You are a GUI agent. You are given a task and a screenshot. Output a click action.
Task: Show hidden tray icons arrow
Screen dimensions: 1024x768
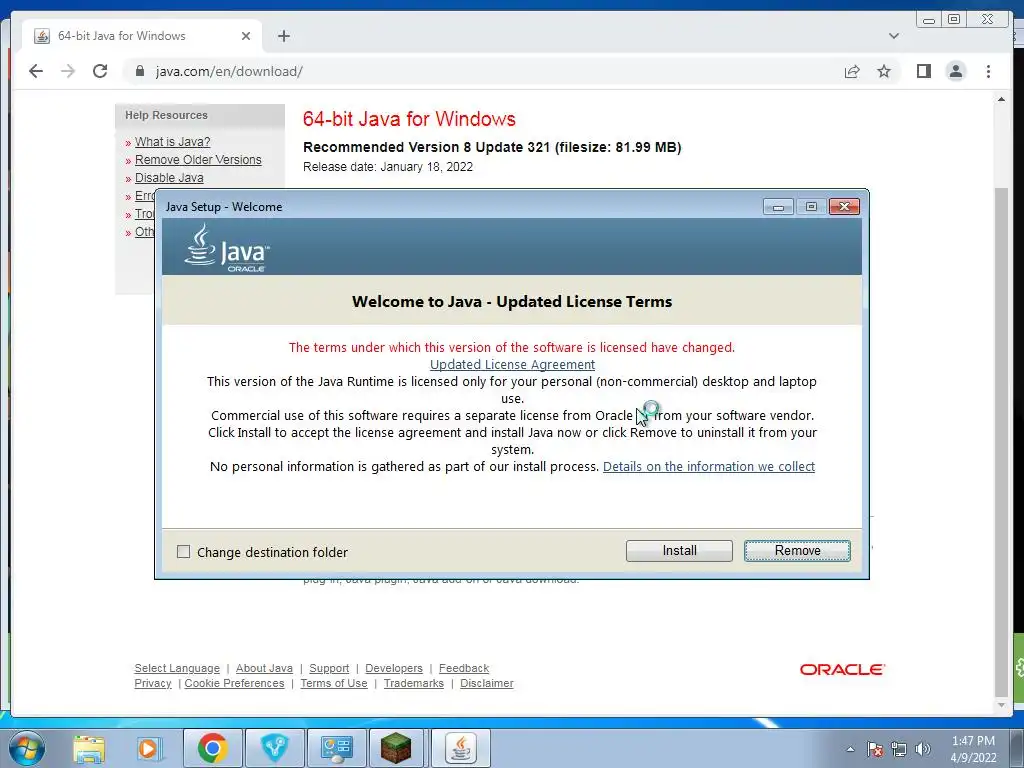click(850, 749)
